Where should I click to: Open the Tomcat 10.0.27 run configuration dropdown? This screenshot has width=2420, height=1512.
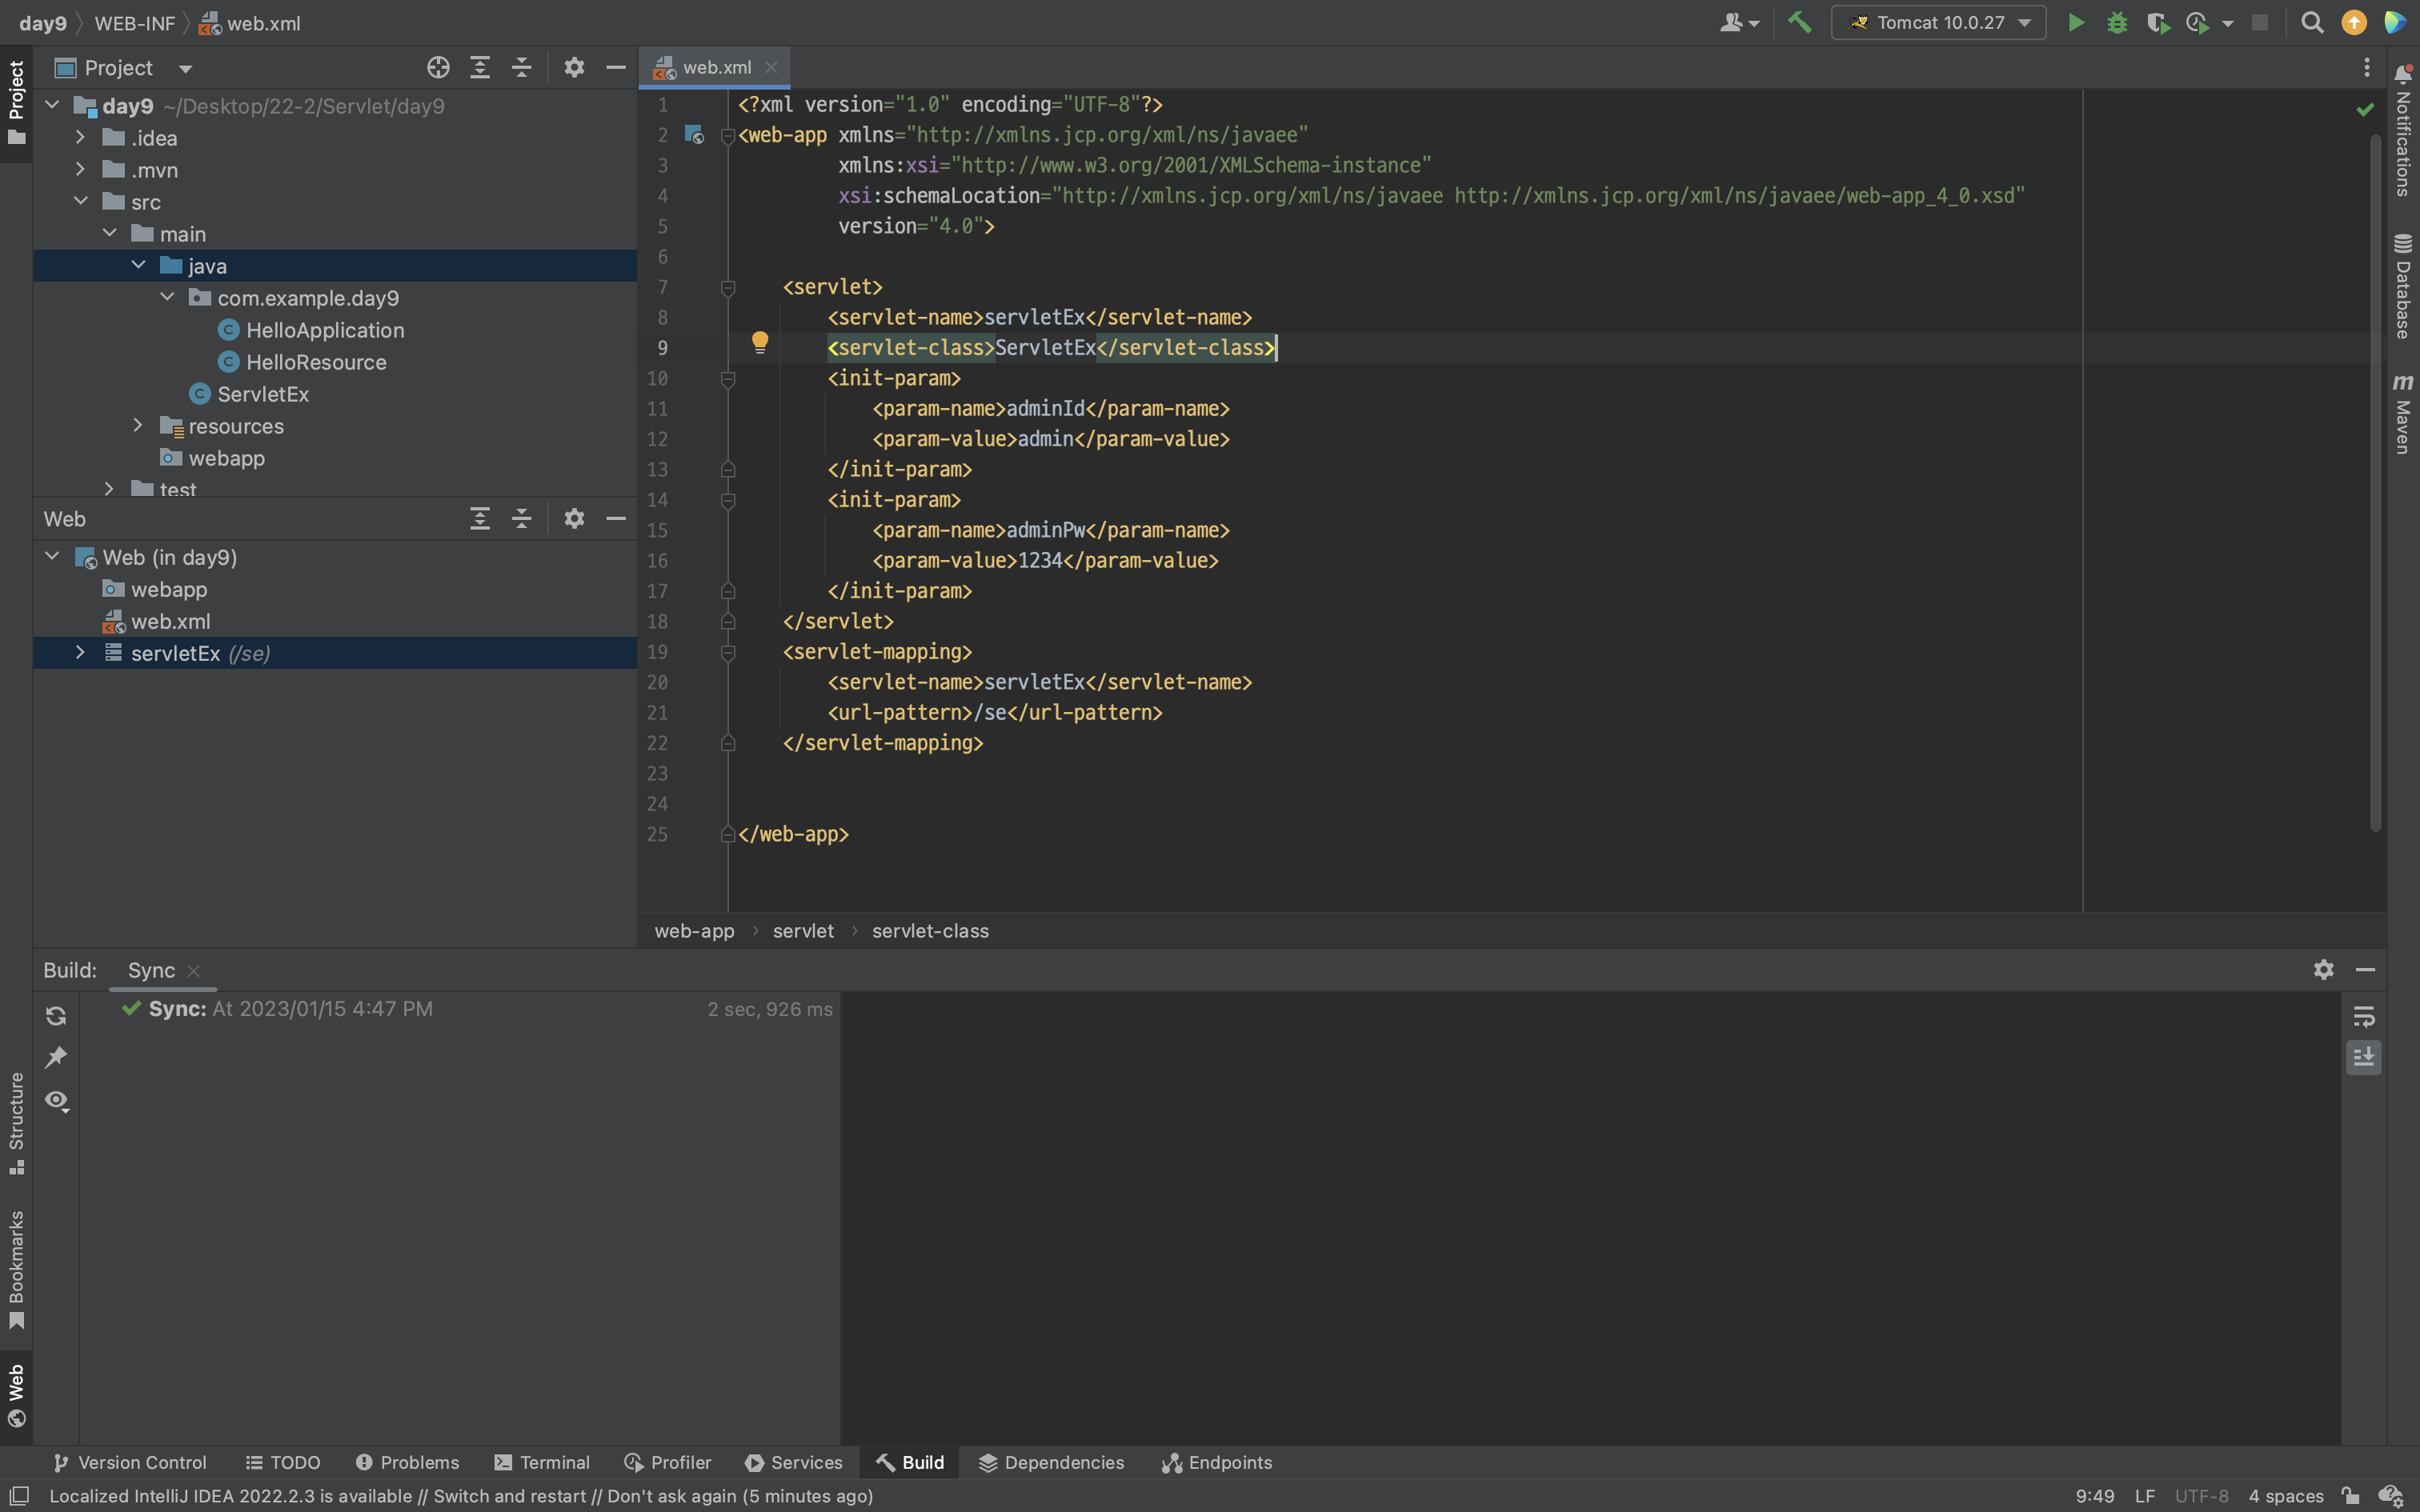click(x=1938, y=22)
